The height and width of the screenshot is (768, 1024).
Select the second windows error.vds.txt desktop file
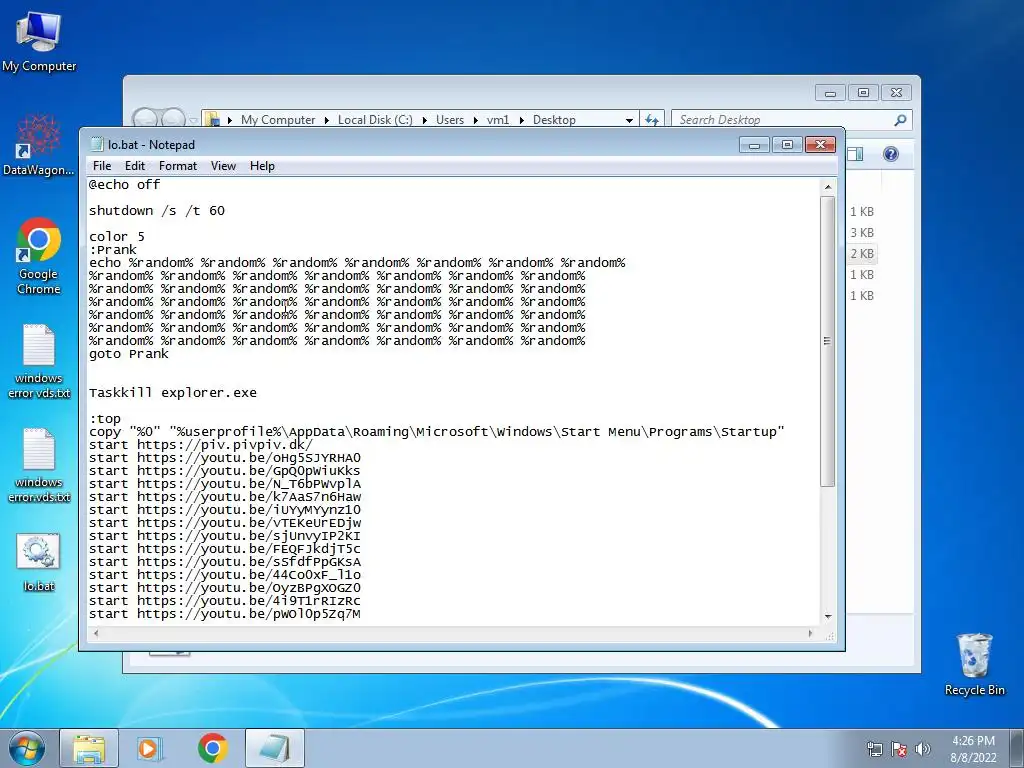[39, 465]
